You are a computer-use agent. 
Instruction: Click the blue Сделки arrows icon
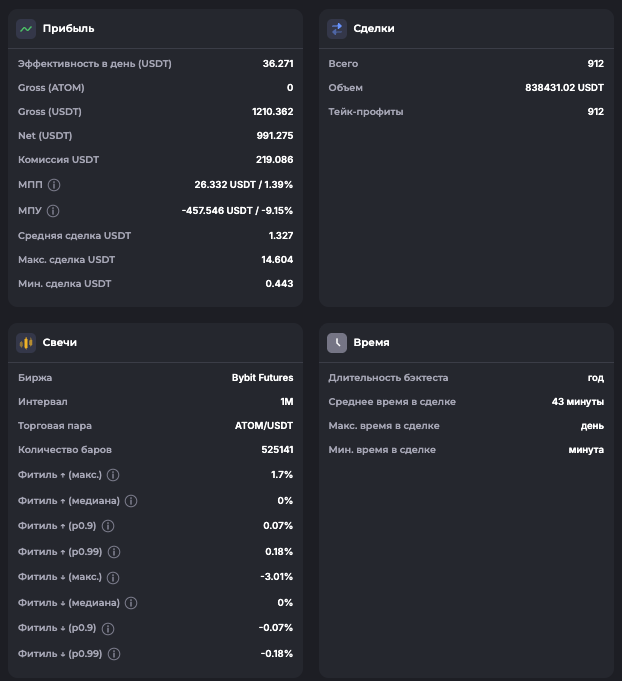click(337, 29)
